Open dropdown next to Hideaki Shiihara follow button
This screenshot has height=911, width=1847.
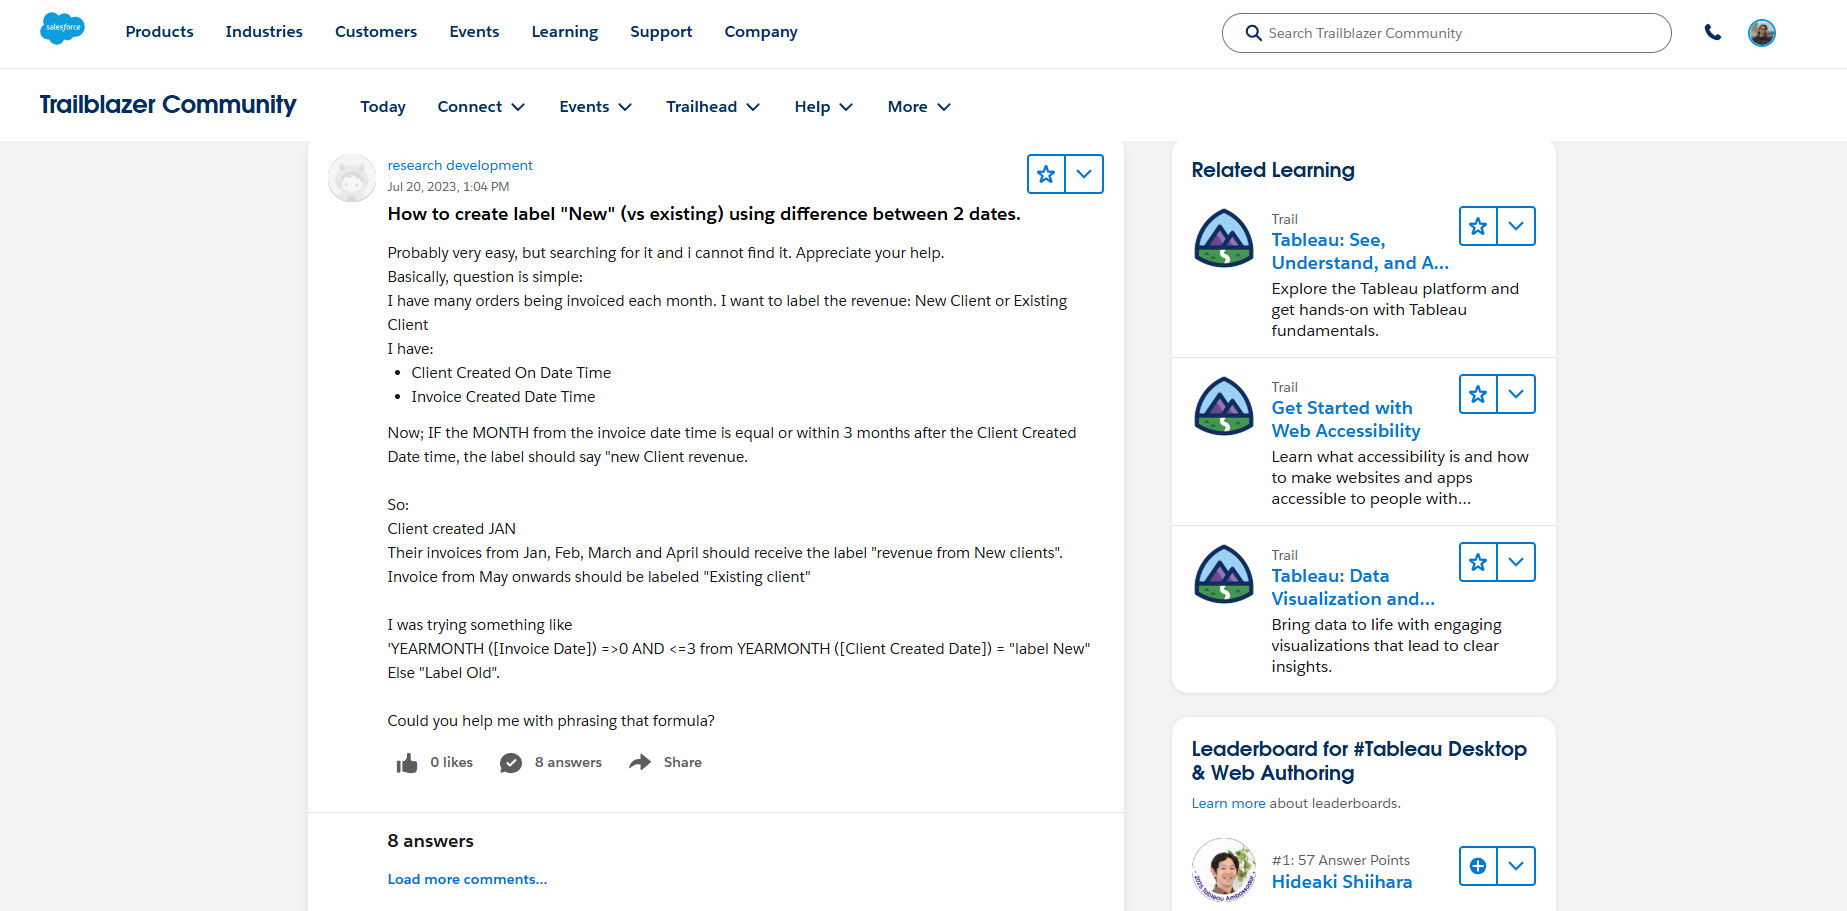(1516, 866)
